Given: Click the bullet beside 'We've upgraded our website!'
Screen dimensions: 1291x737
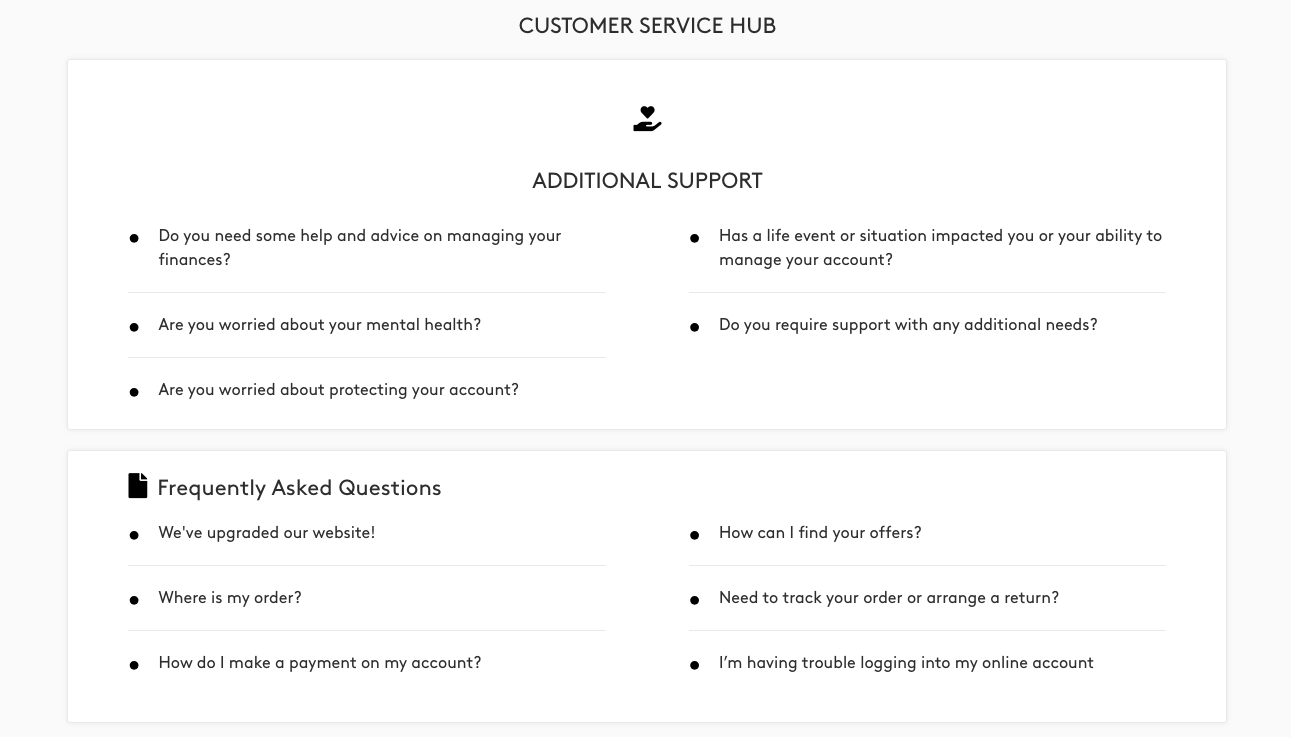Looking at the screenshot, I should pyautogui.click(x=134, y=535).
